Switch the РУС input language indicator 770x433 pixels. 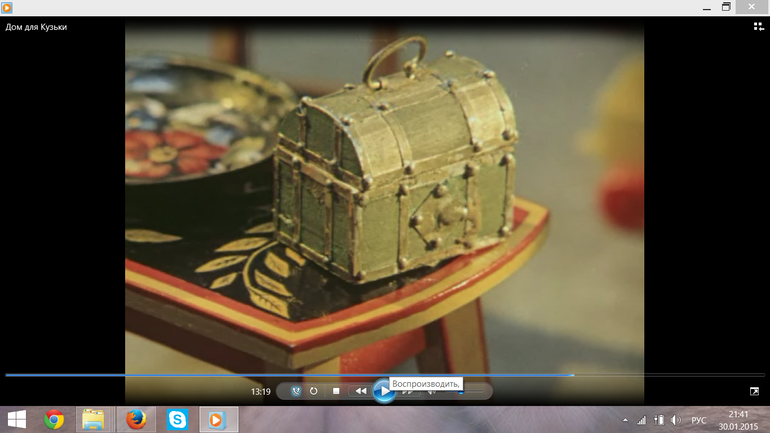698,421
